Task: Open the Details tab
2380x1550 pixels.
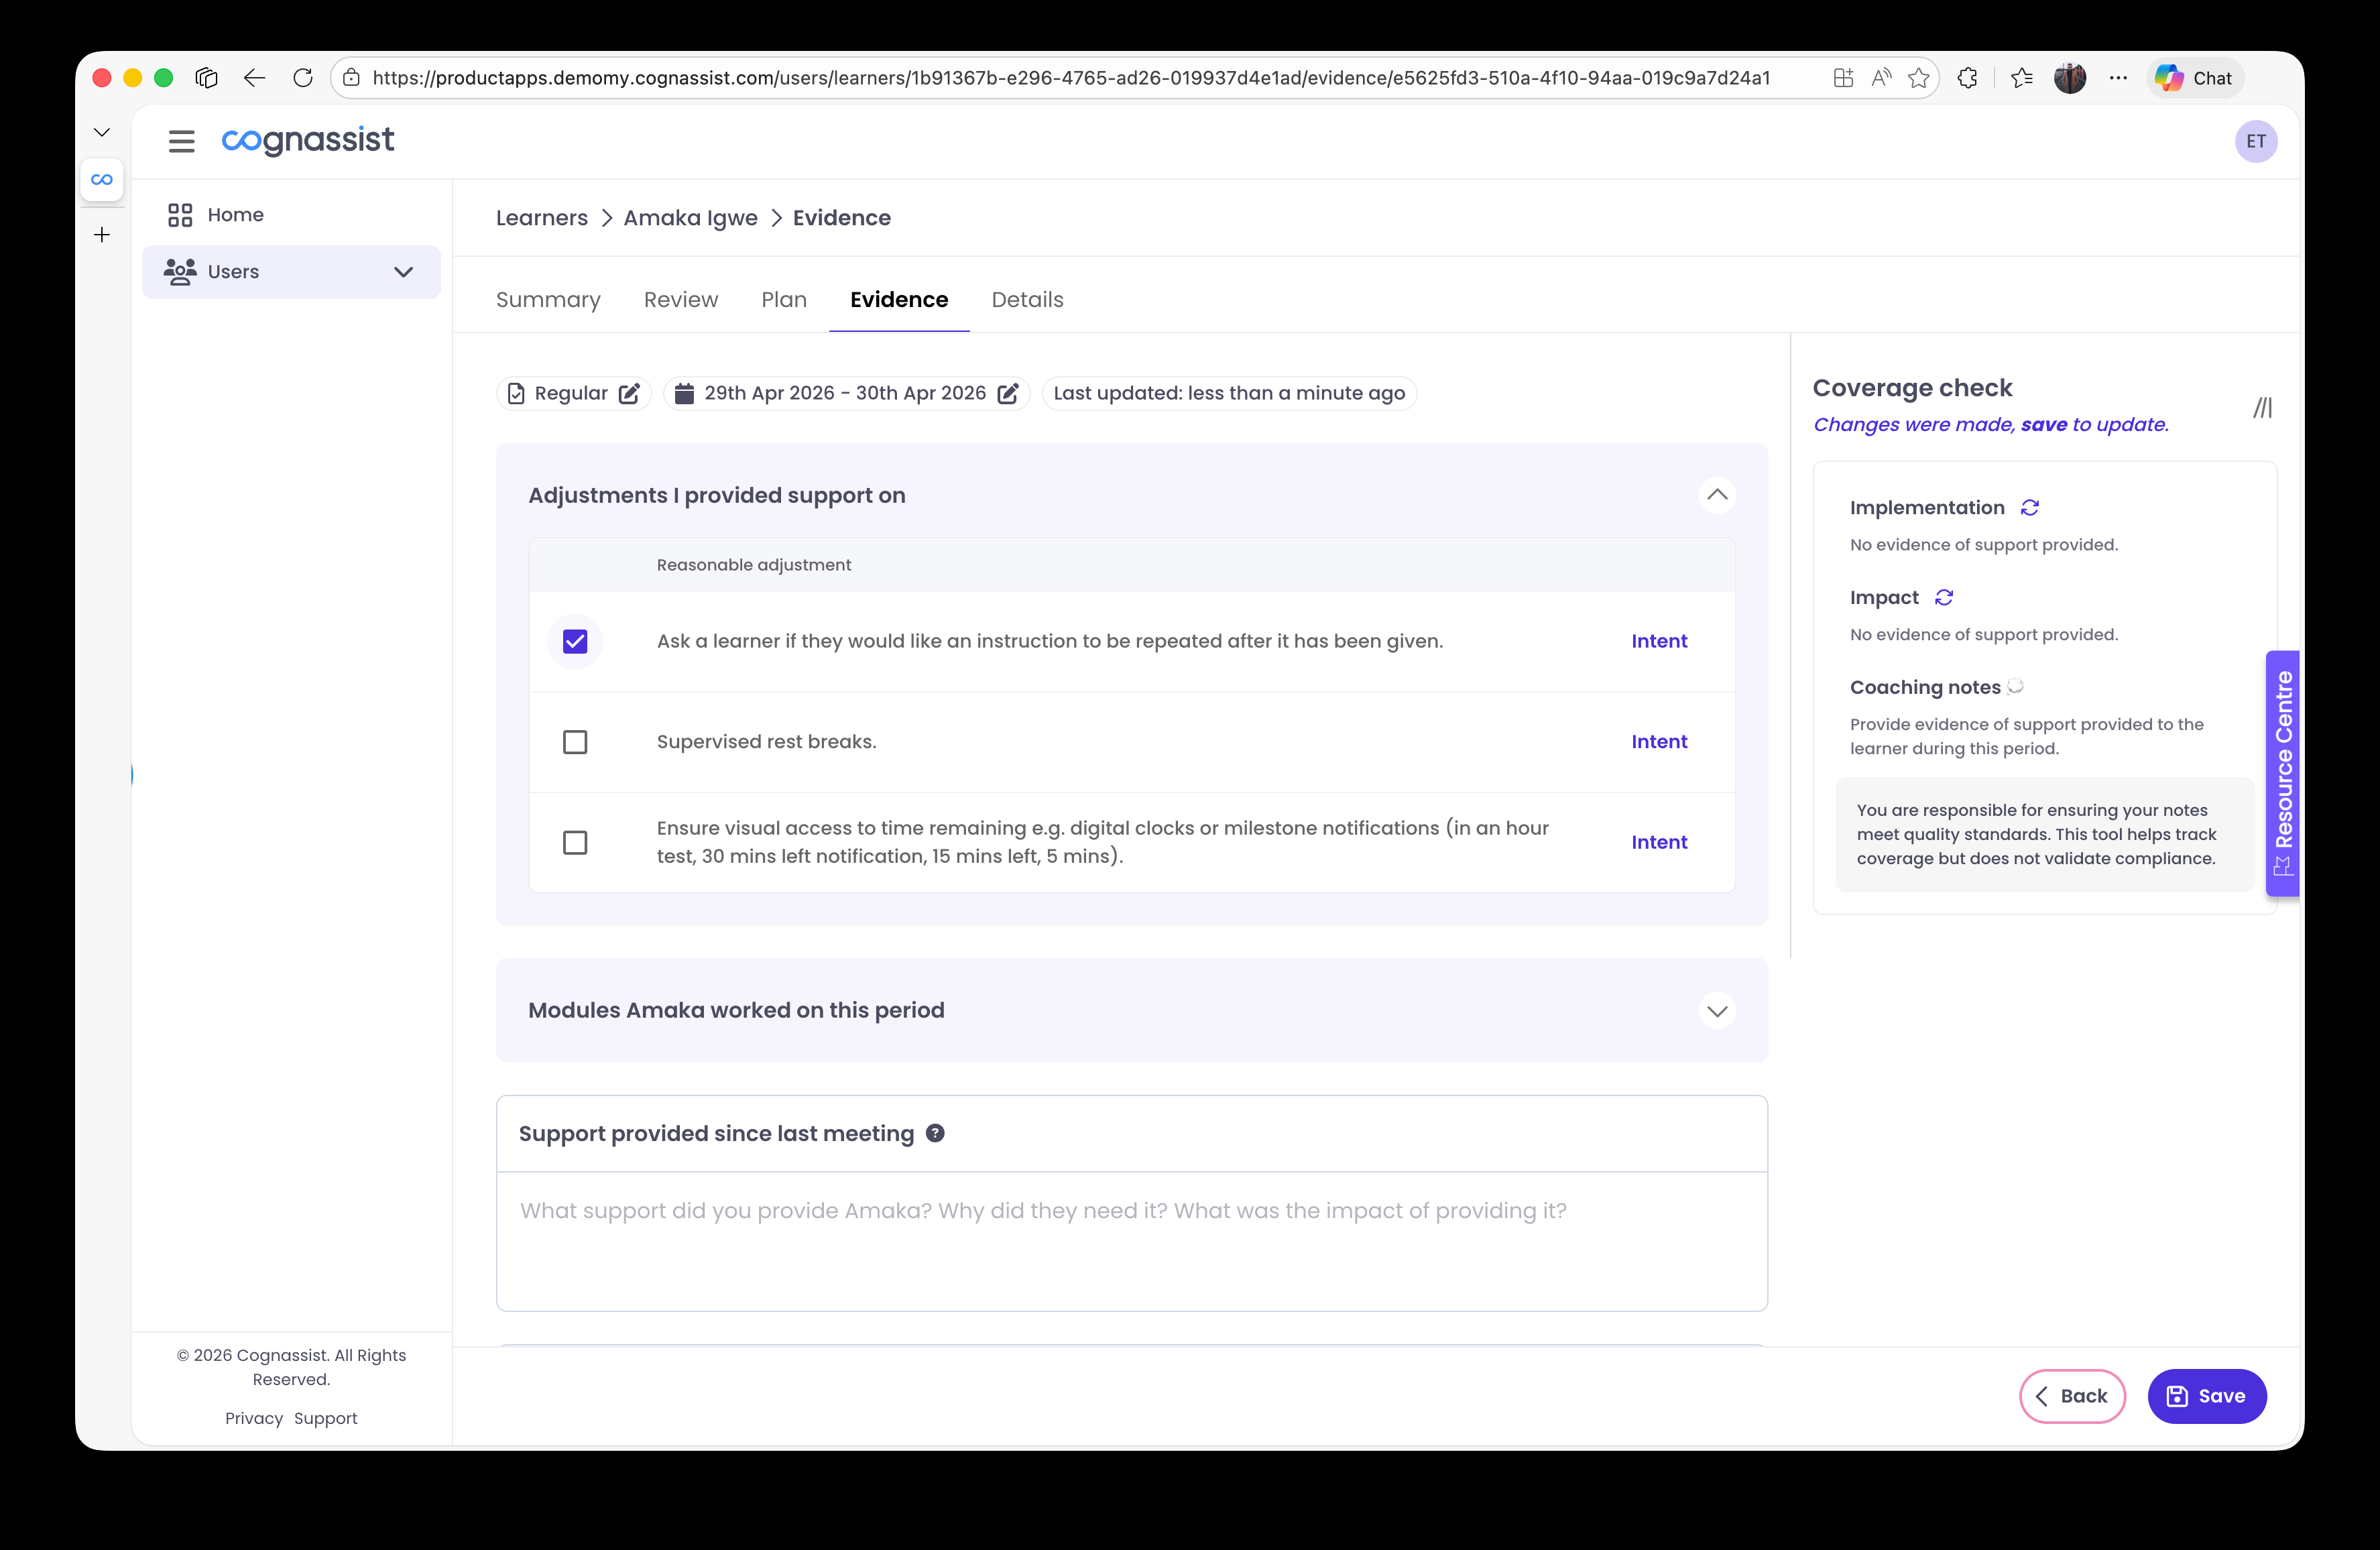Action: coord(1027,299)
